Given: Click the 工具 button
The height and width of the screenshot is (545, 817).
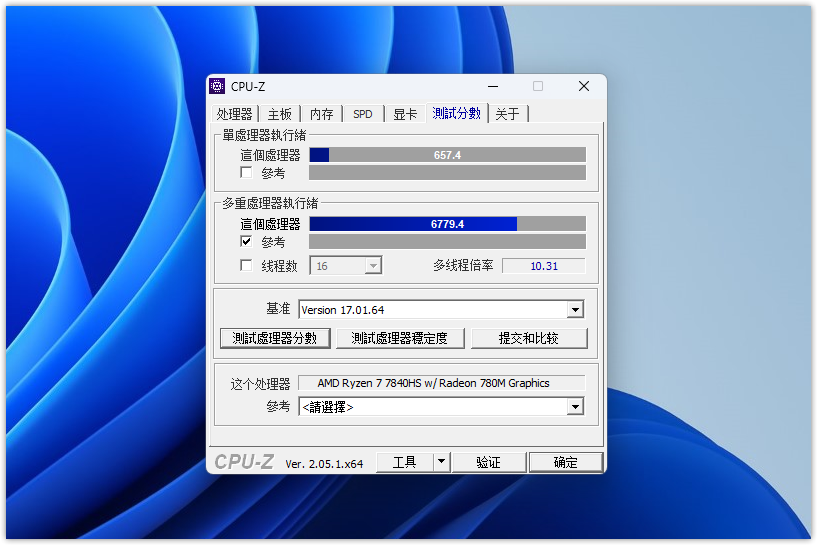Looking at the screenshot, I should pyautogui.click(x=405, y=462).
